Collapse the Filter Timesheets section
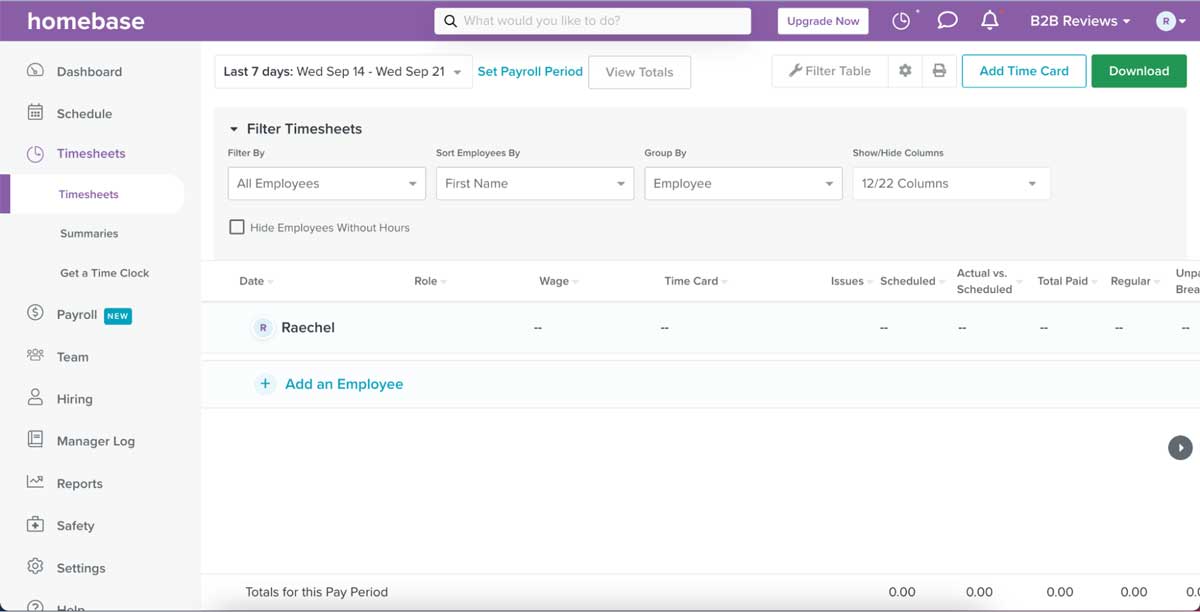1200x612 pixels. coord(235,129)
